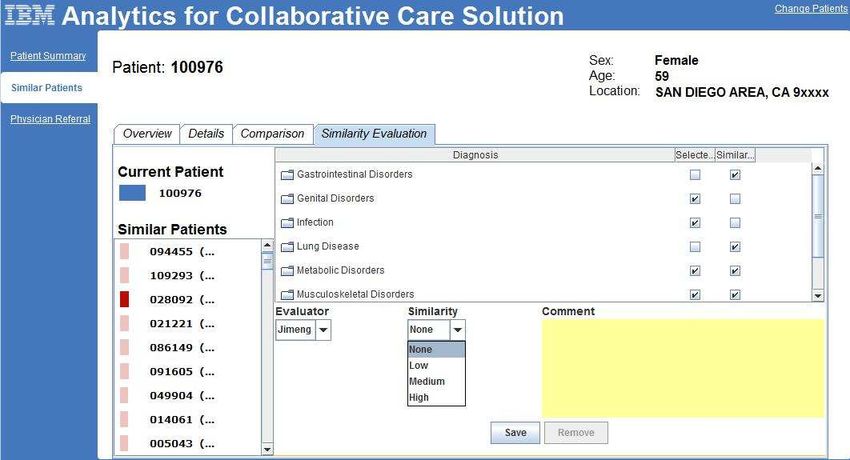Open the Metabolic Disorders folder icon

click(287, 271)
